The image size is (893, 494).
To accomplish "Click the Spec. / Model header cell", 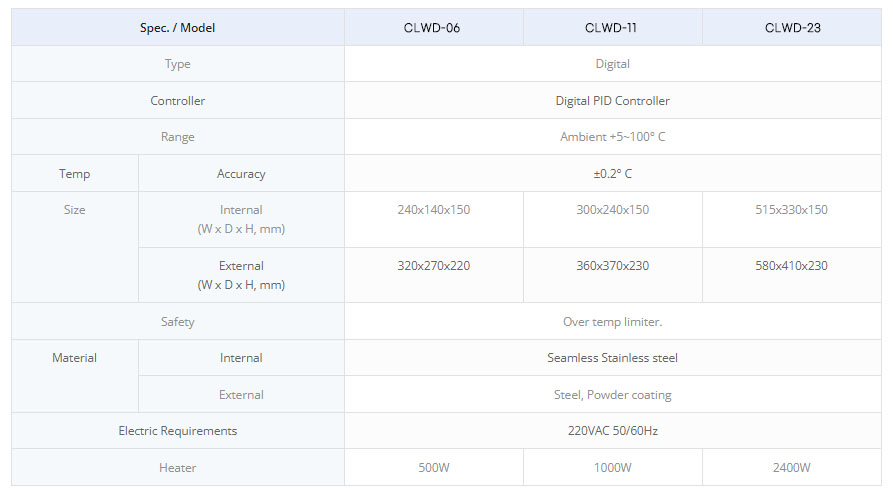I will [x=177, y=28].
